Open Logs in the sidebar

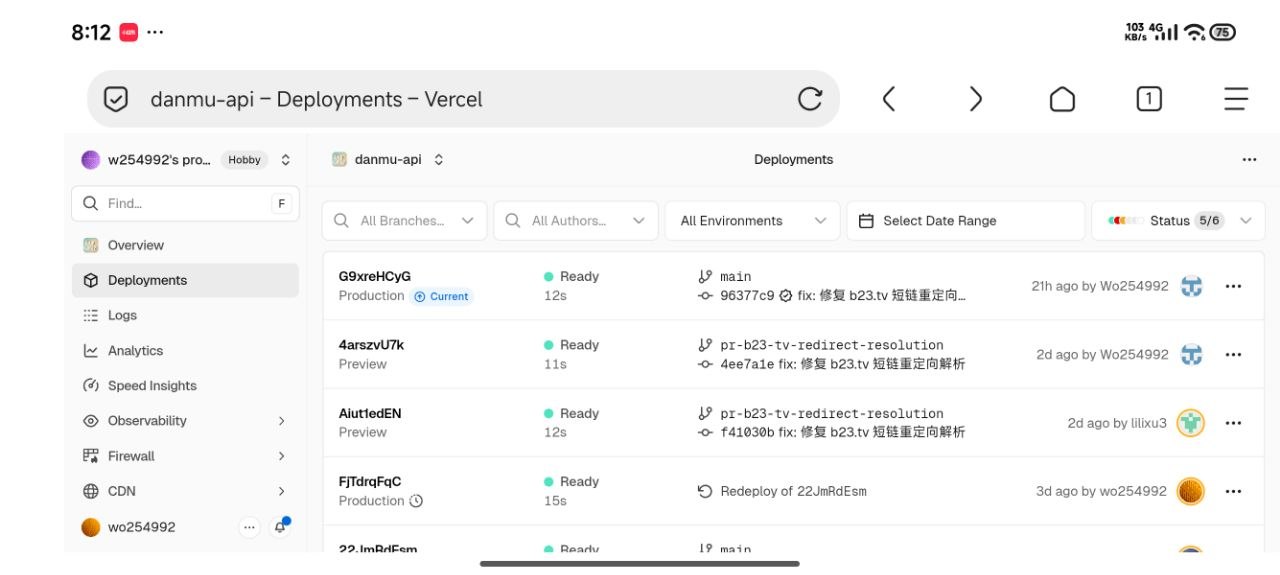click(x=185, y=315)
